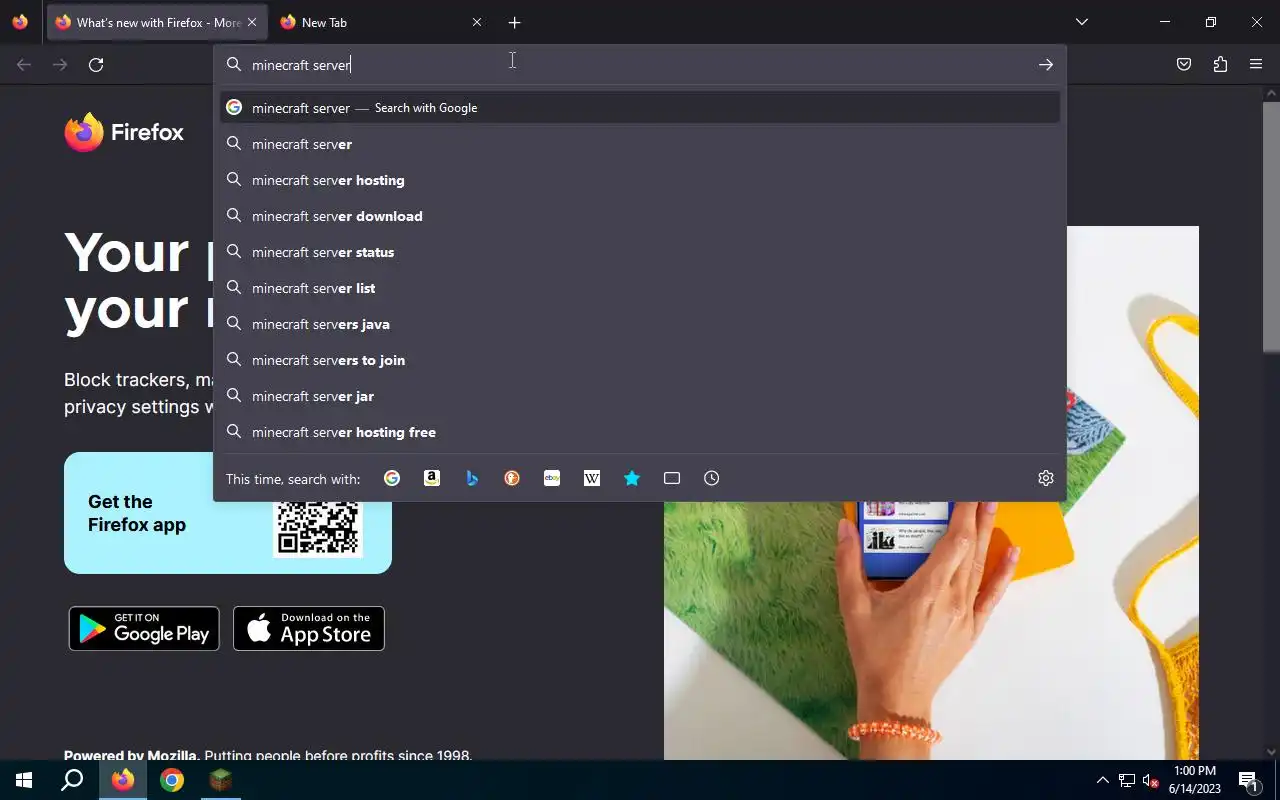Choose suggestion 'minecraft server hosting free'
The width and height of the screenshot is (1280, 800).
coord(640,432)
